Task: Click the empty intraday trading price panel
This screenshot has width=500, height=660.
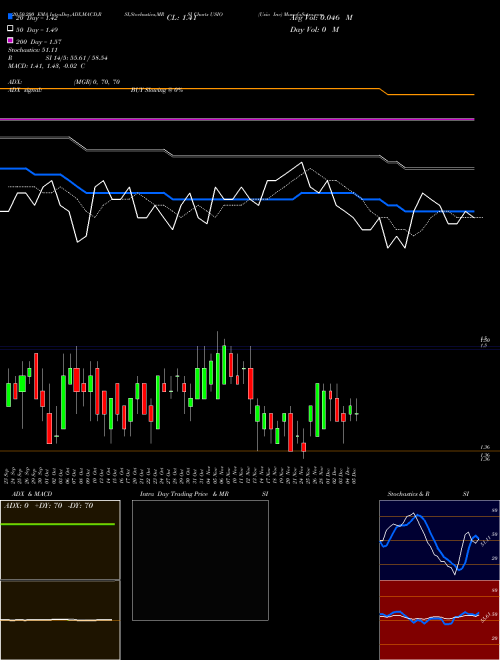Action: click(200, 560)
